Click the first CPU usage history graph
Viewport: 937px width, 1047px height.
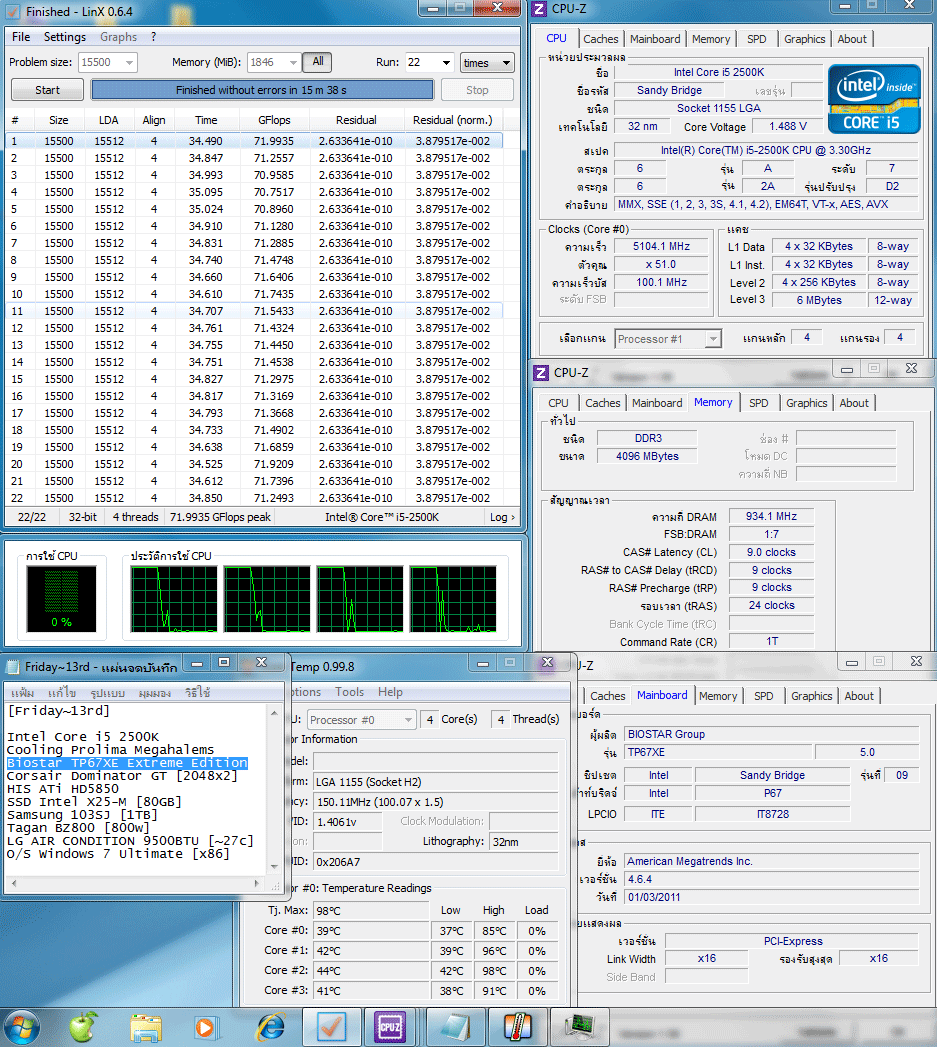point(174,598)
